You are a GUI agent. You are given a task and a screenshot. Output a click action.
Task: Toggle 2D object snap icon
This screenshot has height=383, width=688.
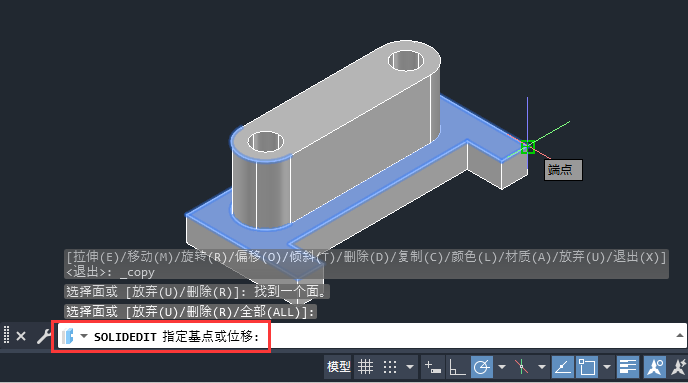click(587, 367)
